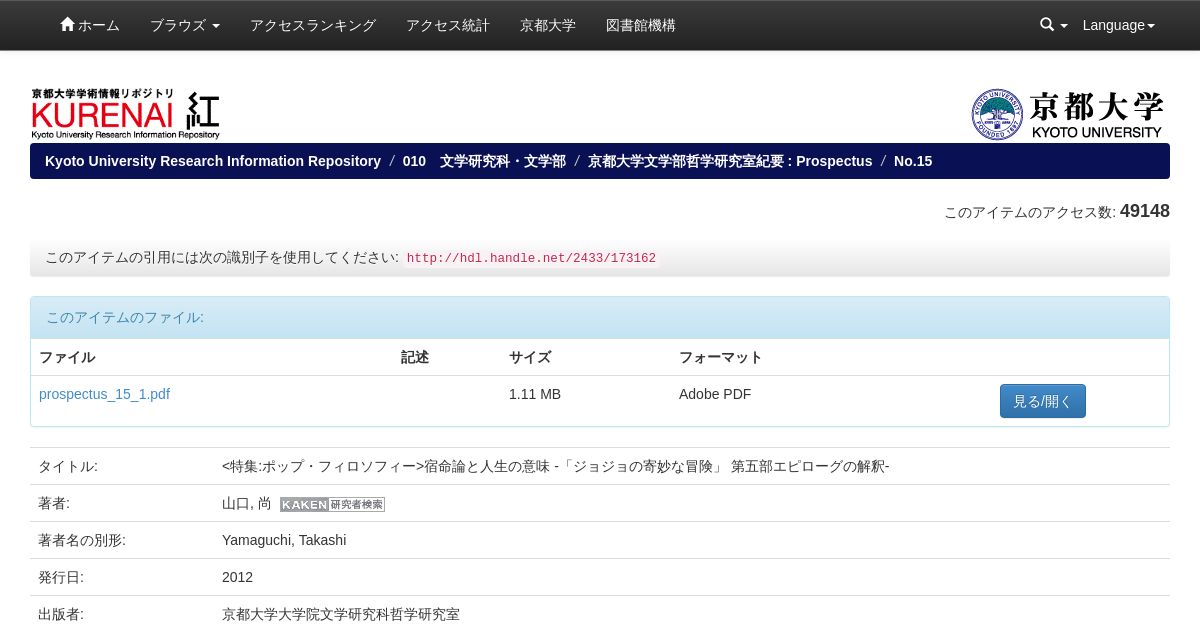Viewport: 1200px width, 630px height.
Task: Click the 見る/開く button
Action: (x=1043, y=401)
